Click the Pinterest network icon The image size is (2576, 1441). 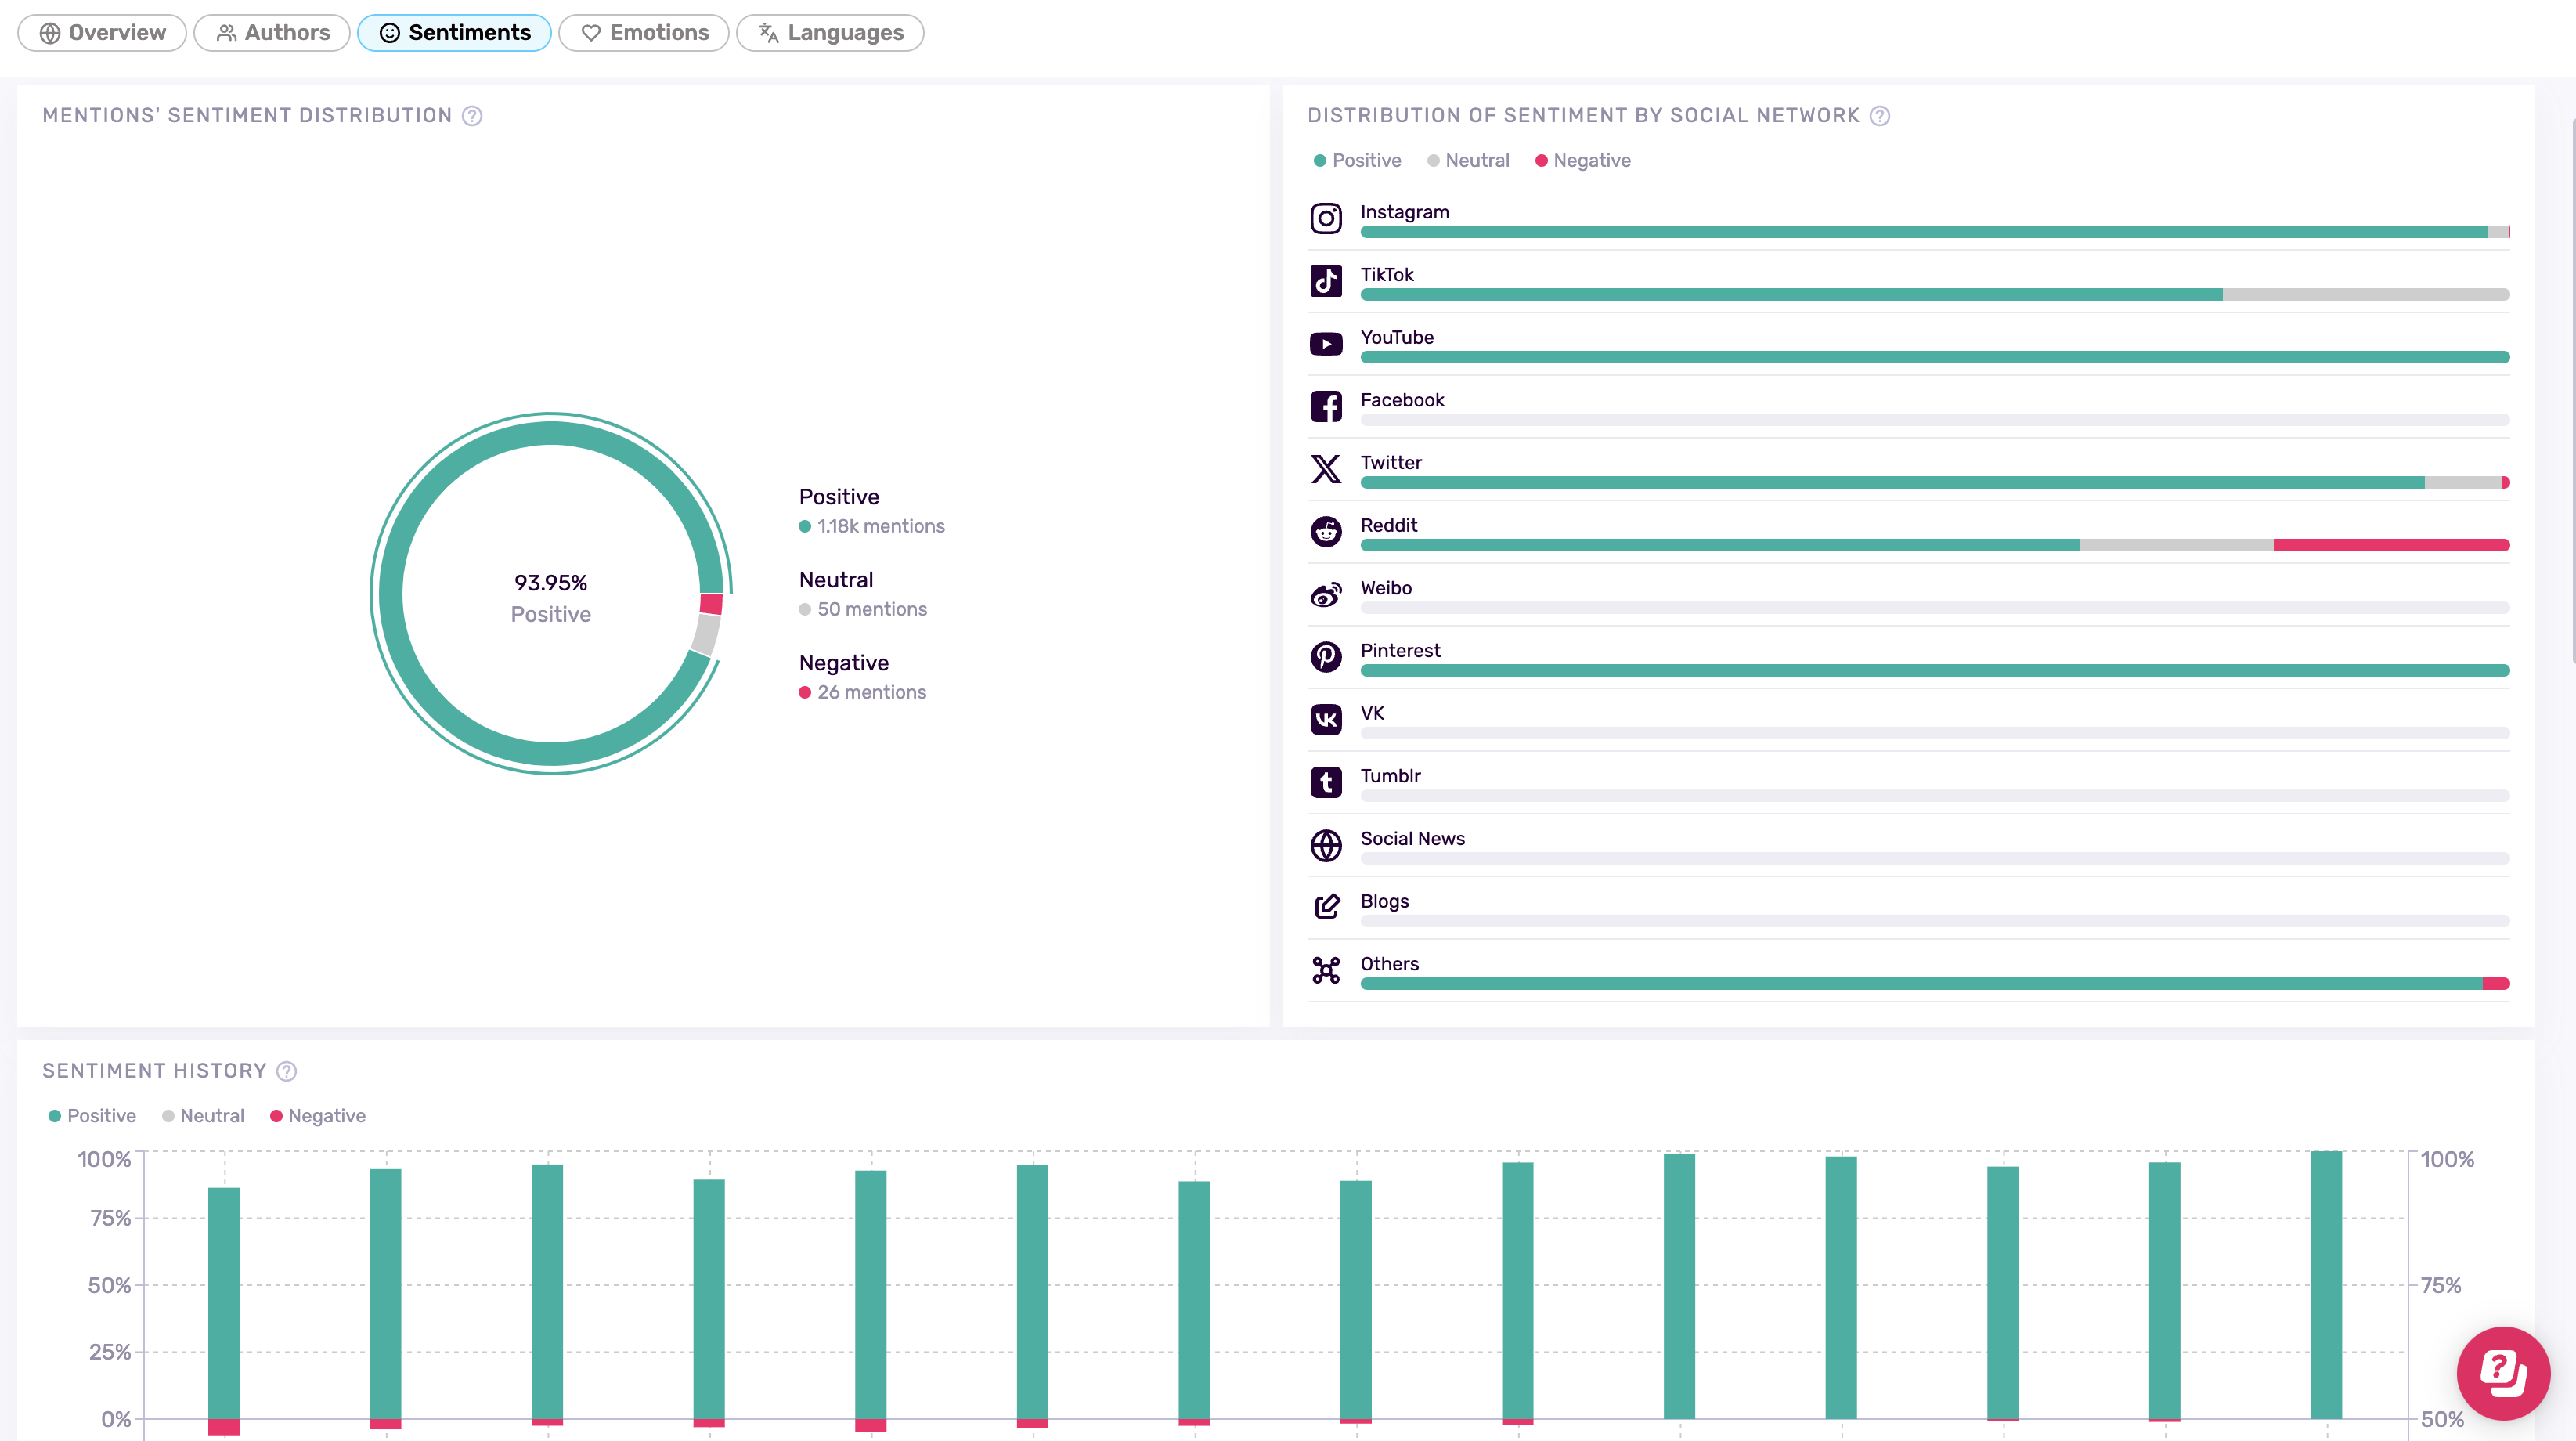click(1326, 657)
